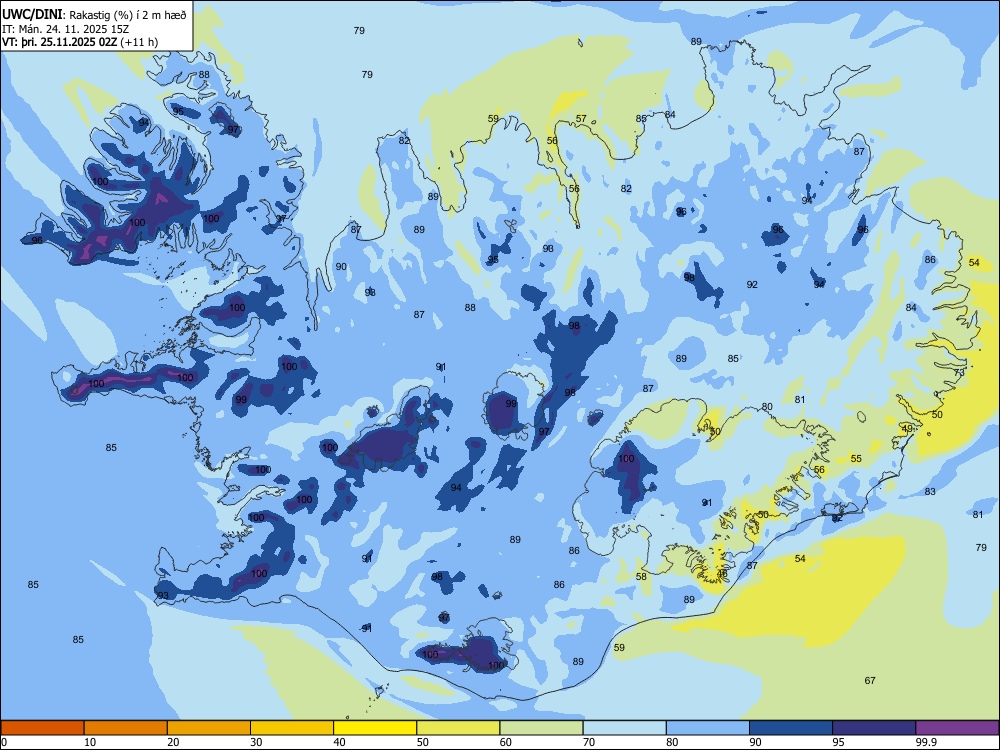This screenshot has height=750, width=1000.
Task: Click the '58' humidity value on the south glacier
Action: point(641,577)
